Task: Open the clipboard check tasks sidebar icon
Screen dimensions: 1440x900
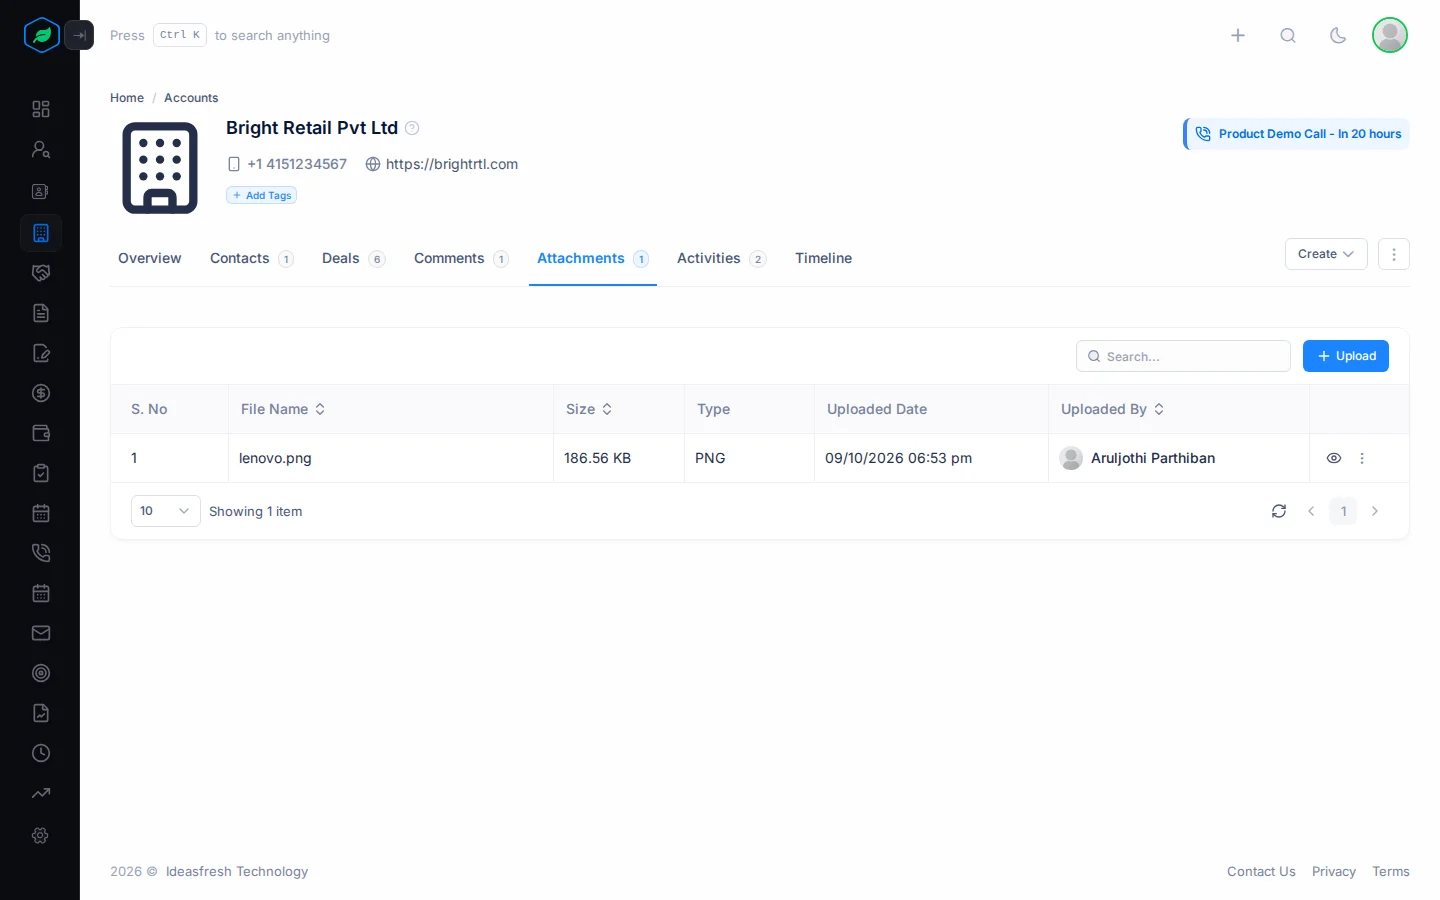Action: pos(41,473)
